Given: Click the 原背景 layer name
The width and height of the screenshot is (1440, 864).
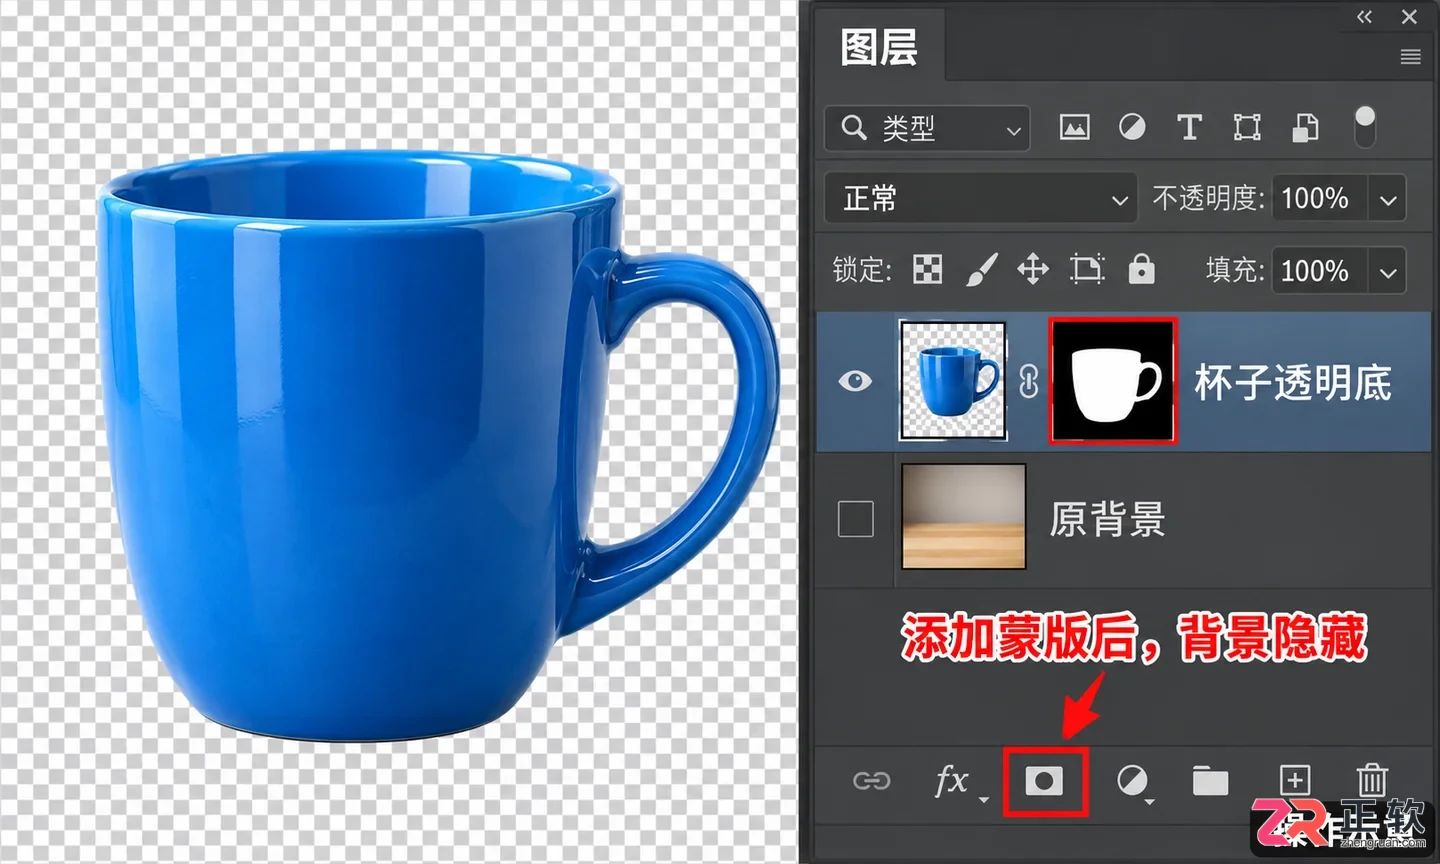Looking at the screenshot, I should 1107,519.
